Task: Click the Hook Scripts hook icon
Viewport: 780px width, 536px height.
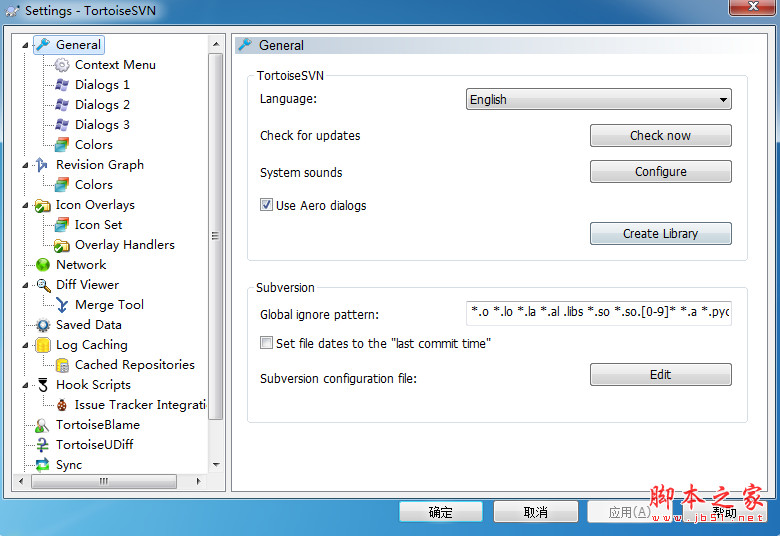Action: point(43,385)
